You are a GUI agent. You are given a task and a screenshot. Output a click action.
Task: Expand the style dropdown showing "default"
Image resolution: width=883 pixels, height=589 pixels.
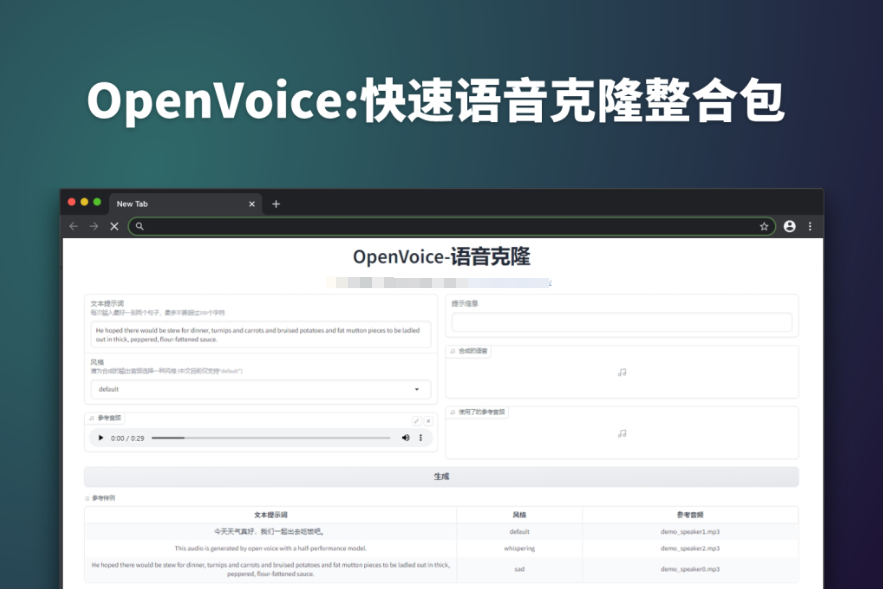coord(260,389)
